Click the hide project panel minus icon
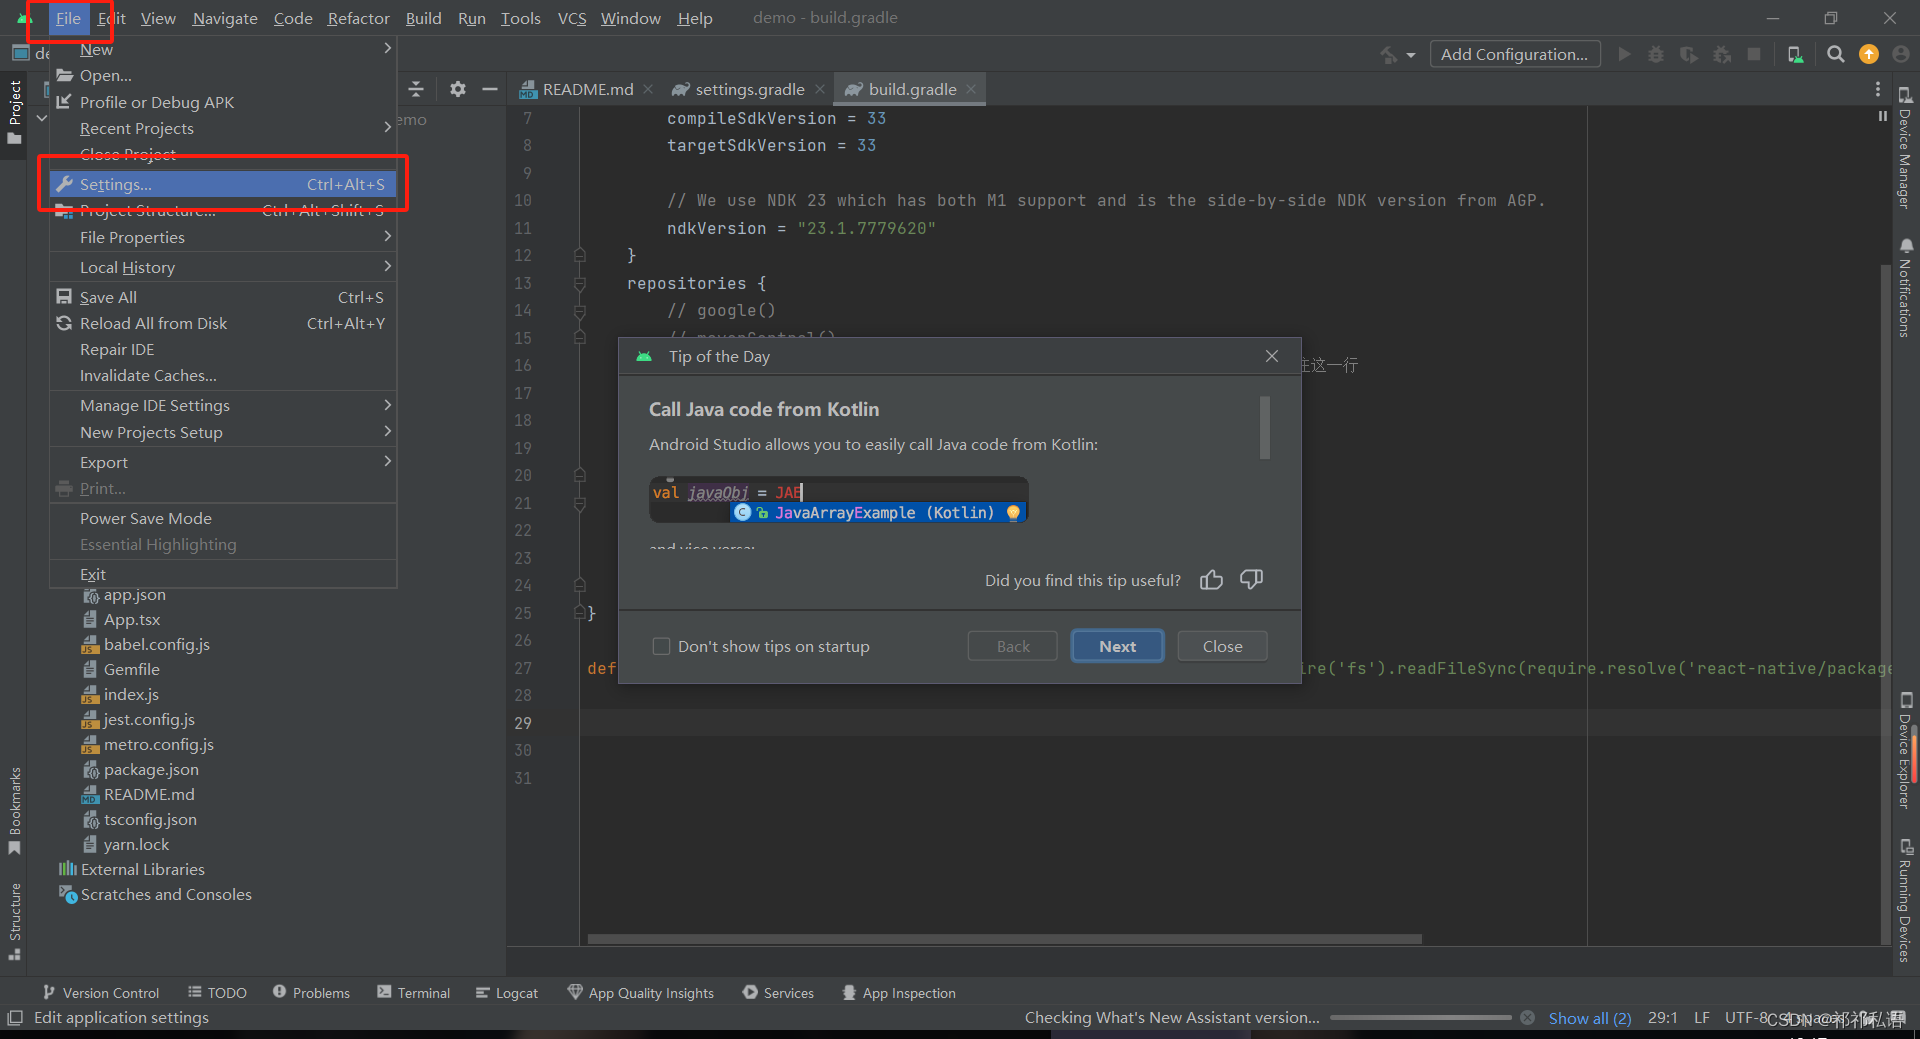1920x1039 pixels. (x=490, y=89)
